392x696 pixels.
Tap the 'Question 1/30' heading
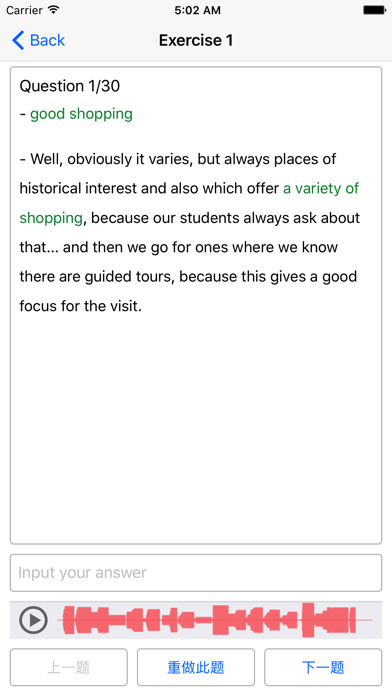(70, 86)
